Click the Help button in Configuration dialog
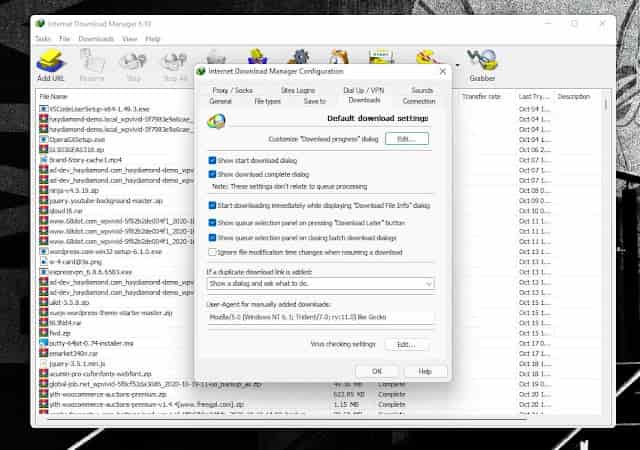This screenshot has width=640, height=450. click(x=425, y=371)
